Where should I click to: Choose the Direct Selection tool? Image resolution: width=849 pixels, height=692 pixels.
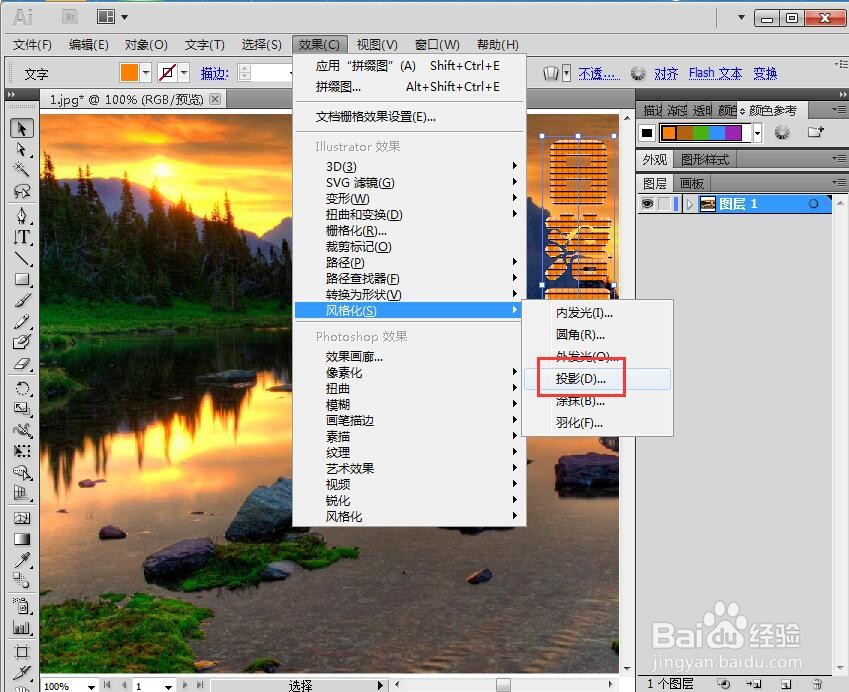[x=20, y=150]
